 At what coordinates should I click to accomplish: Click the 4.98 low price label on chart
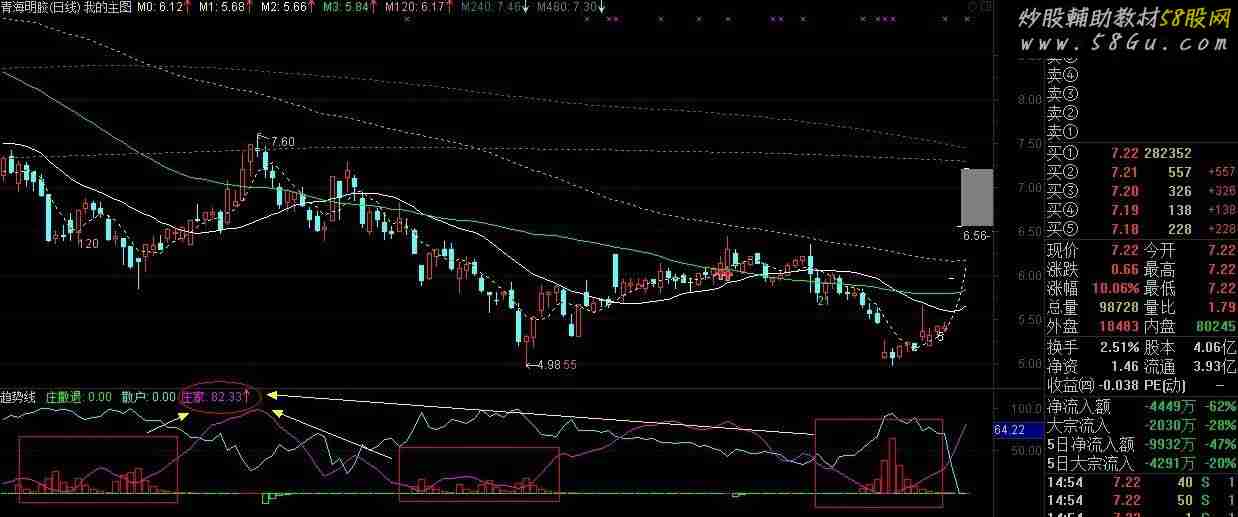coord(549,365)
